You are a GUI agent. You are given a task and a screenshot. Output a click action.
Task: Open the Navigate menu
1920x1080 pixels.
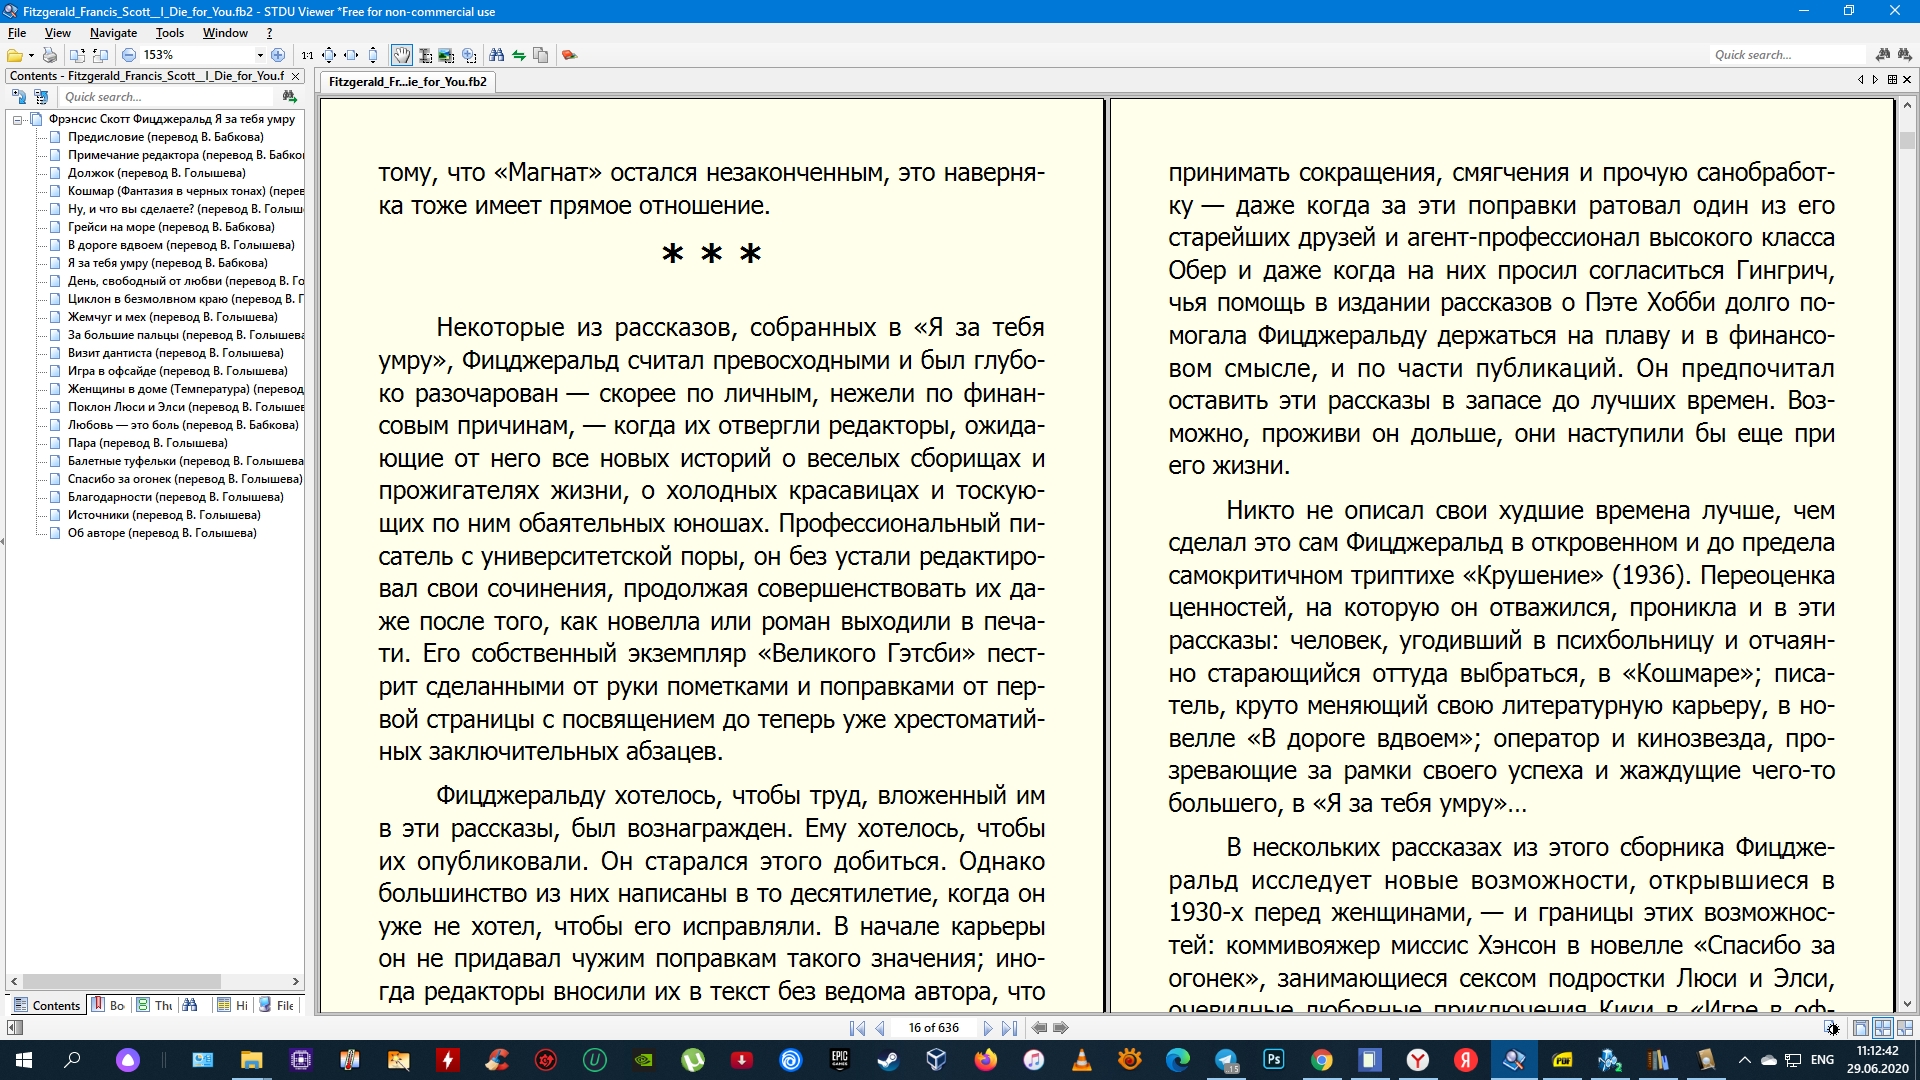pos(113,33)
